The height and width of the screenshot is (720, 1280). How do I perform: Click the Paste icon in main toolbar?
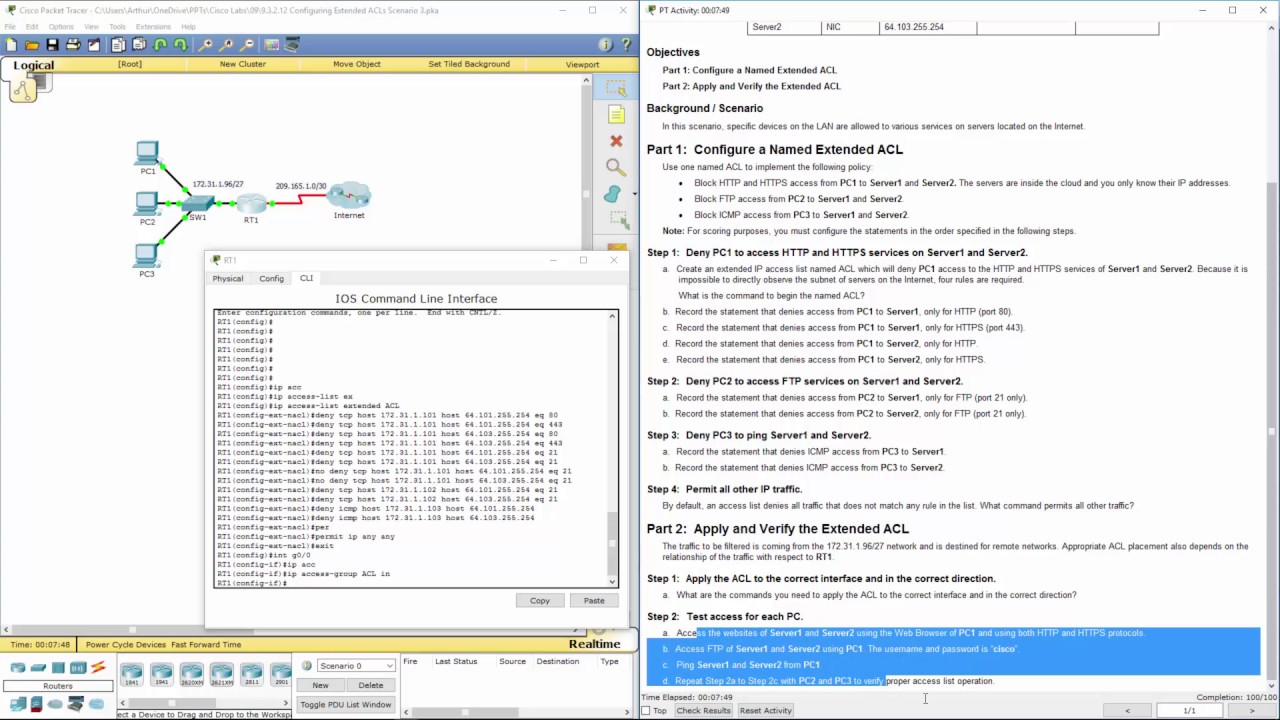[139, 45]
